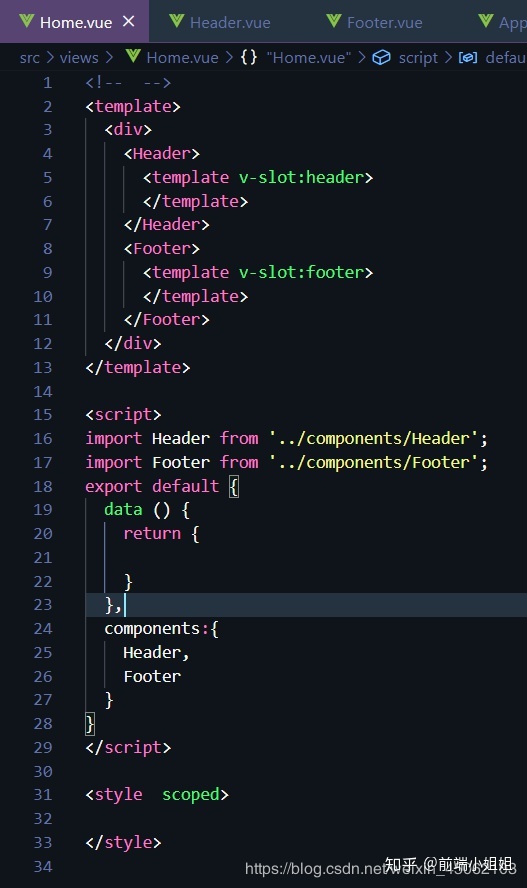Screen dimensions: 527x888
Task: Click the scoped attribute in style tag
Action: [191, 795]
